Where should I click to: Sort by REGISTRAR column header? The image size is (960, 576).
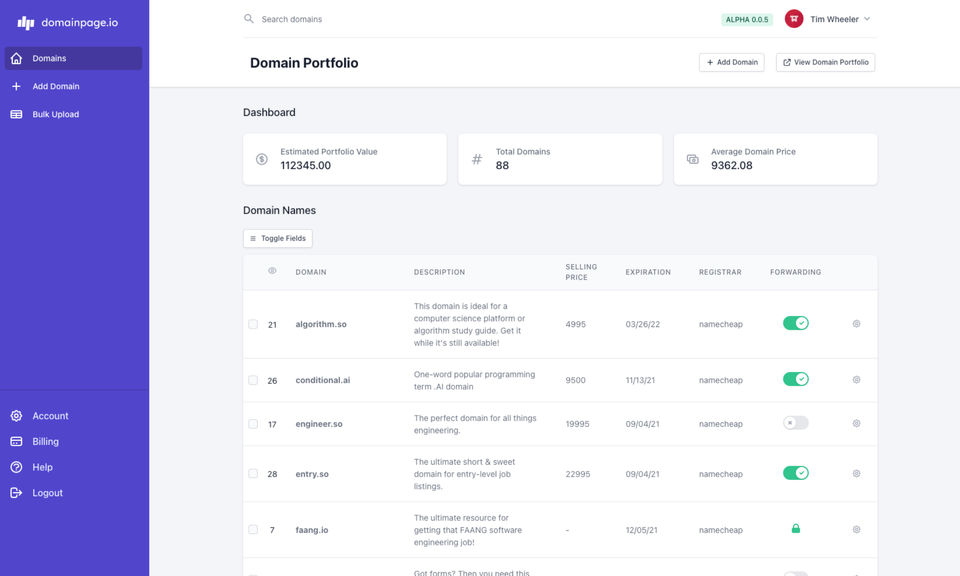(x=720, y=272)
